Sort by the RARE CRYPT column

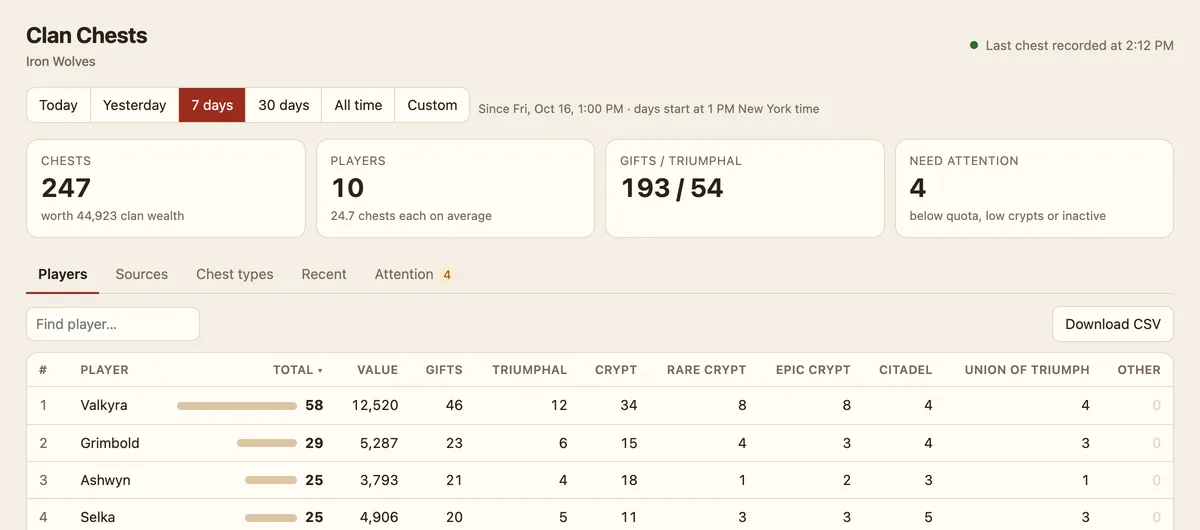click(x=707, y=370)
